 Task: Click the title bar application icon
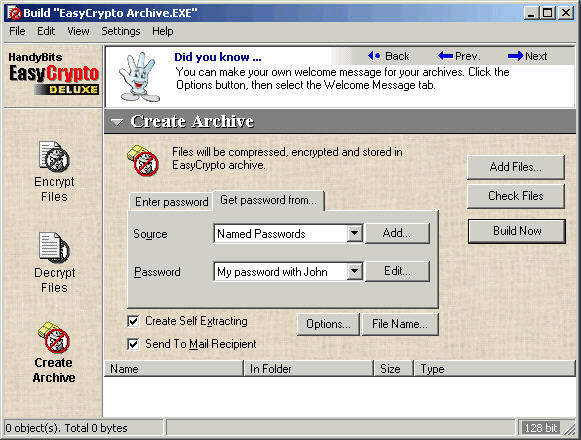pyautogui.click(x=14, y=13)
